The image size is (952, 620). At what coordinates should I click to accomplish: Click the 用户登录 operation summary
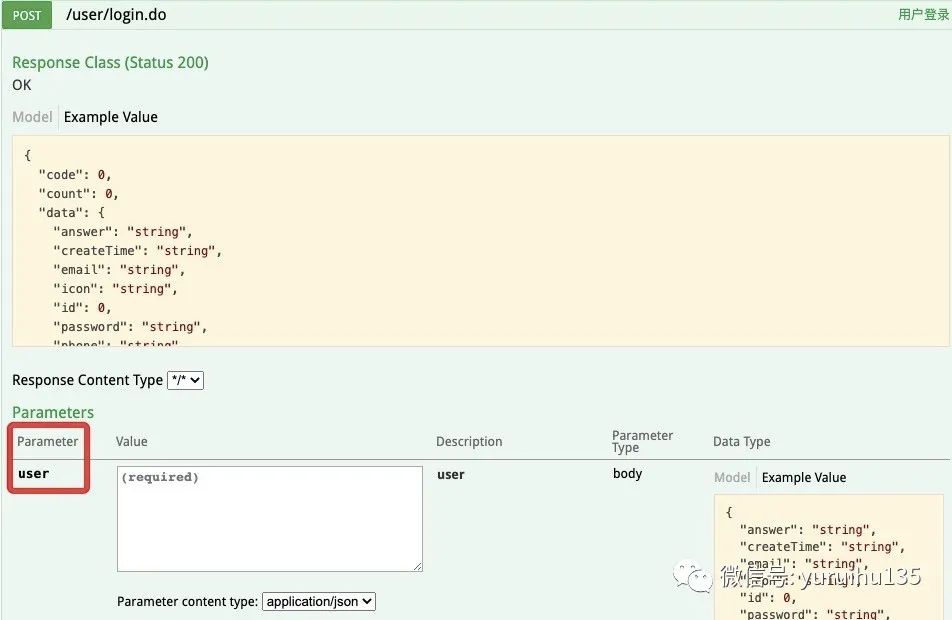(923, 15)
